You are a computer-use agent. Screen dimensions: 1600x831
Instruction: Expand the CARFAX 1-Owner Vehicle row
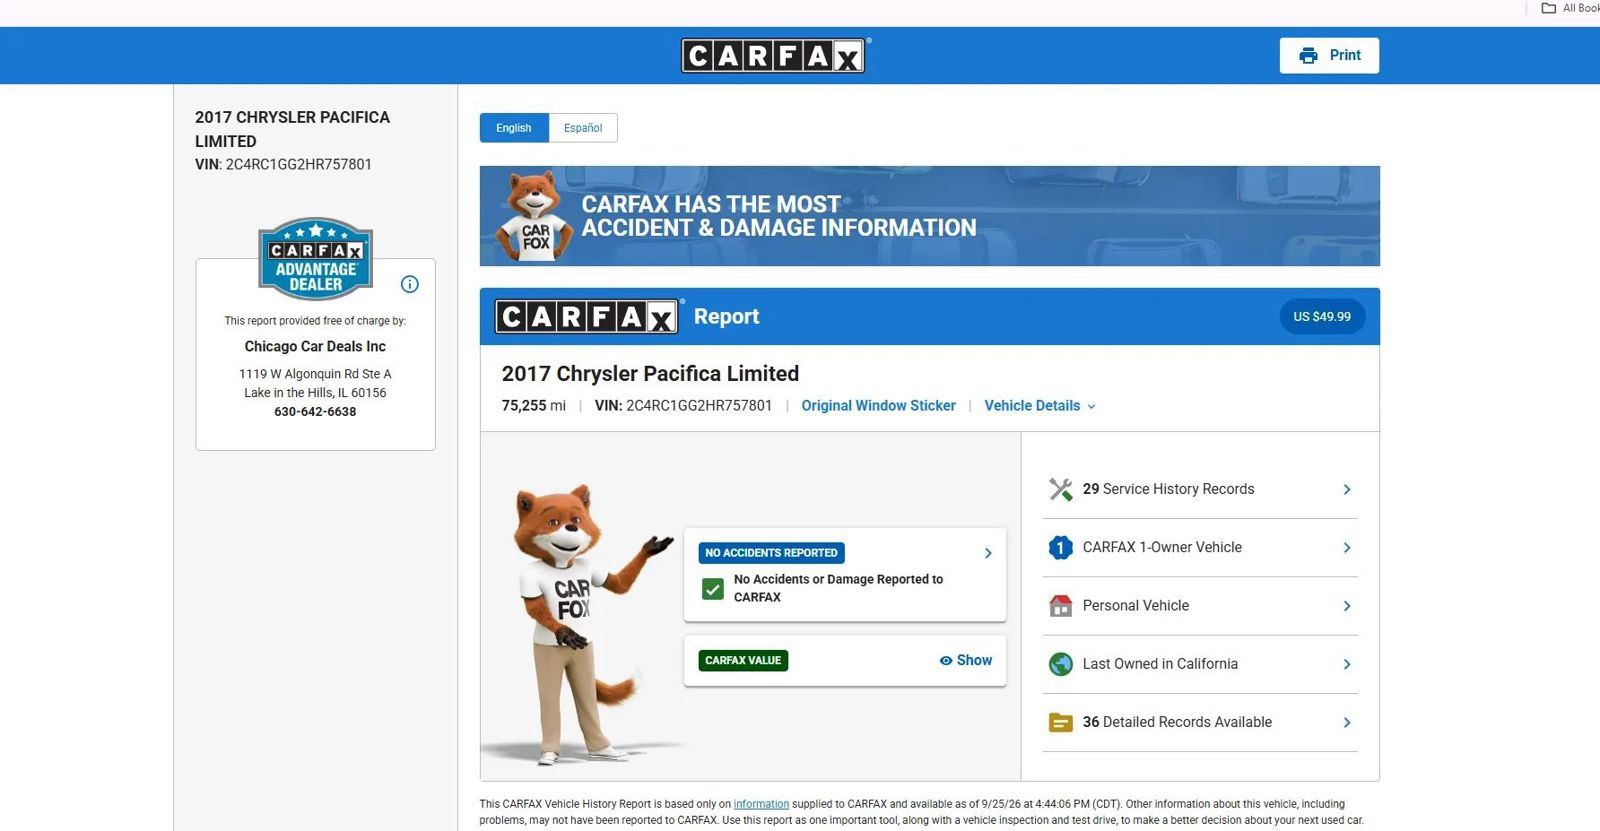coord(1200,547)
